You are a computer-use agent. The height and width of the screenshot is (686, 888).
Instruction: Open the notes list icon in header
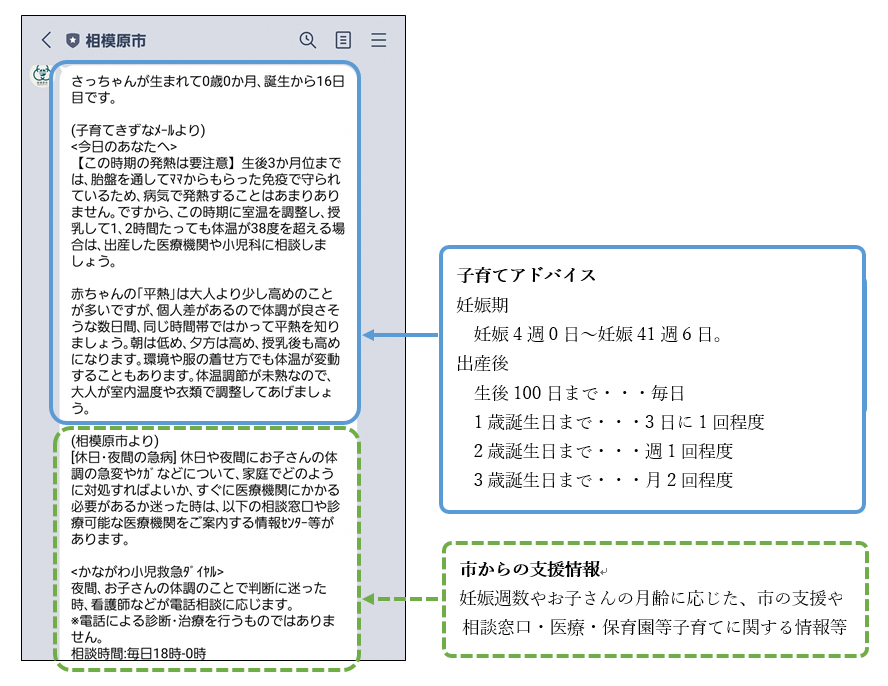click(343, 41)
